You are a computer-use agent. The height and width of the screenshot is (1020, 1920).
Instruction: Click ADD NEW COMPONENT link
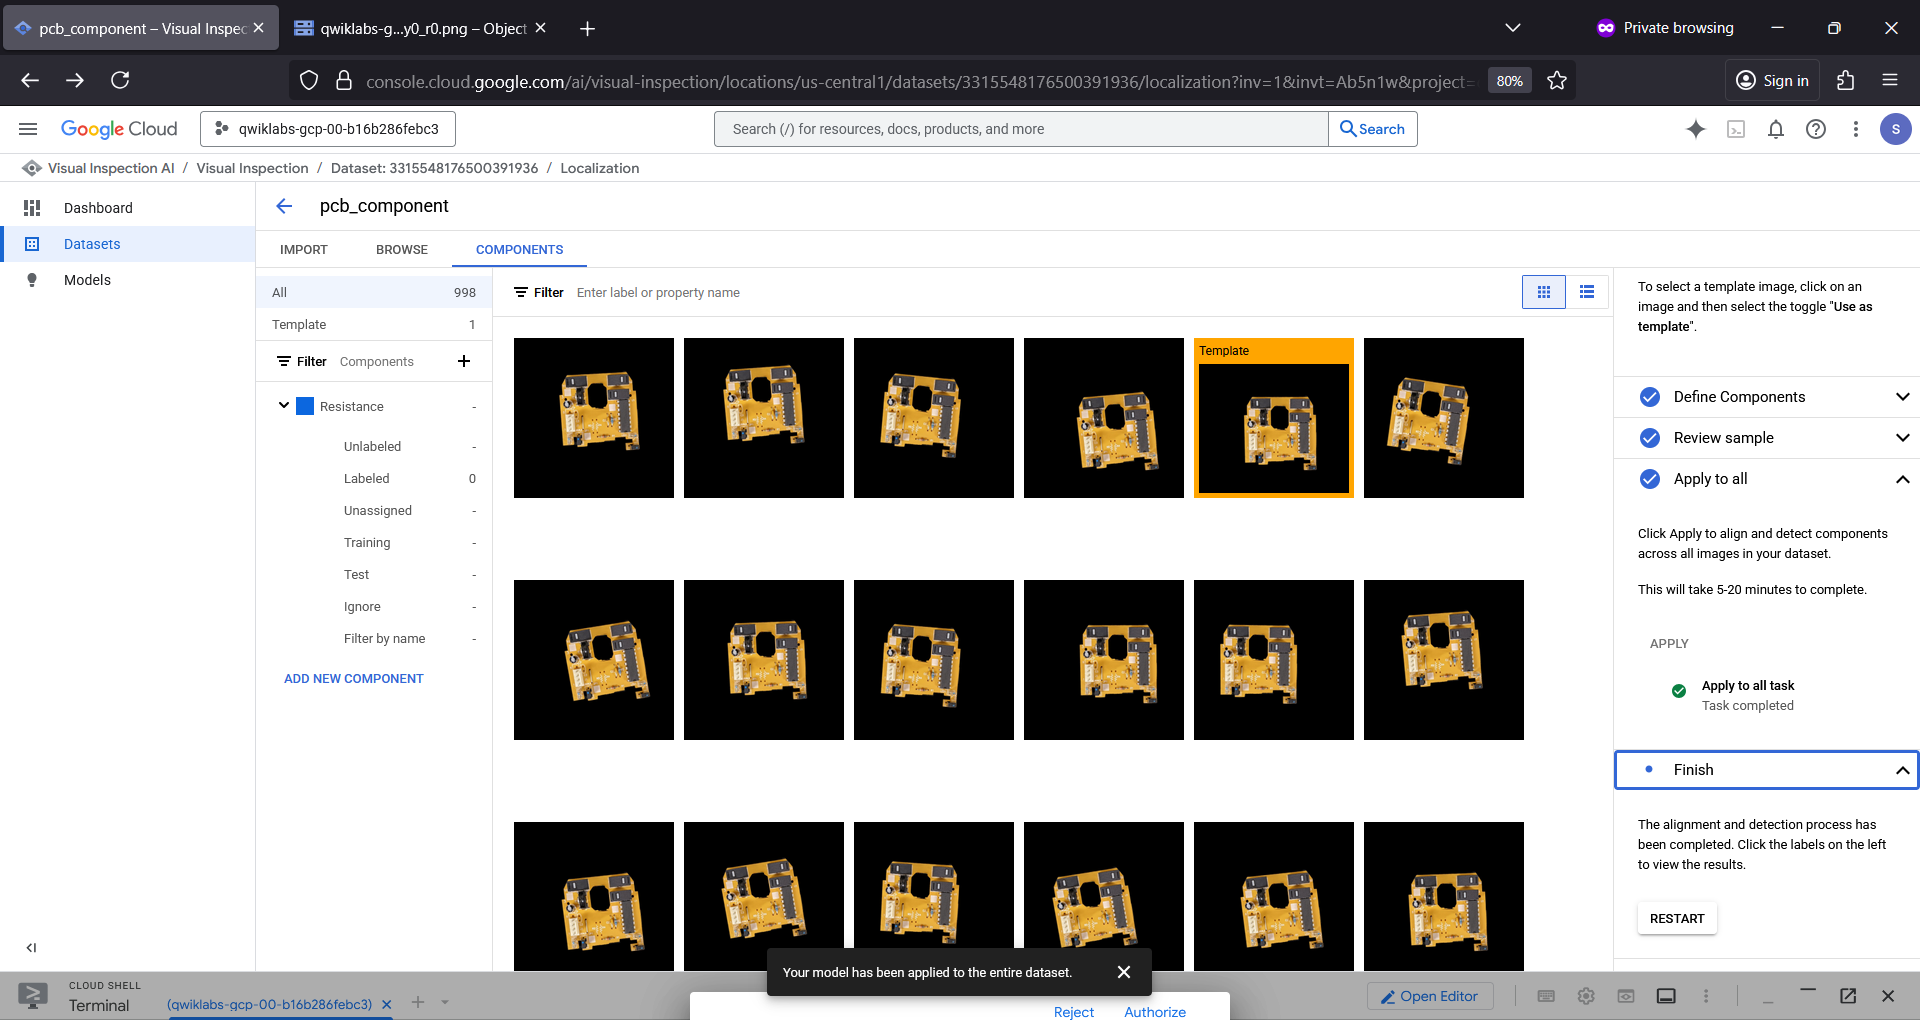tap(354, 679)
